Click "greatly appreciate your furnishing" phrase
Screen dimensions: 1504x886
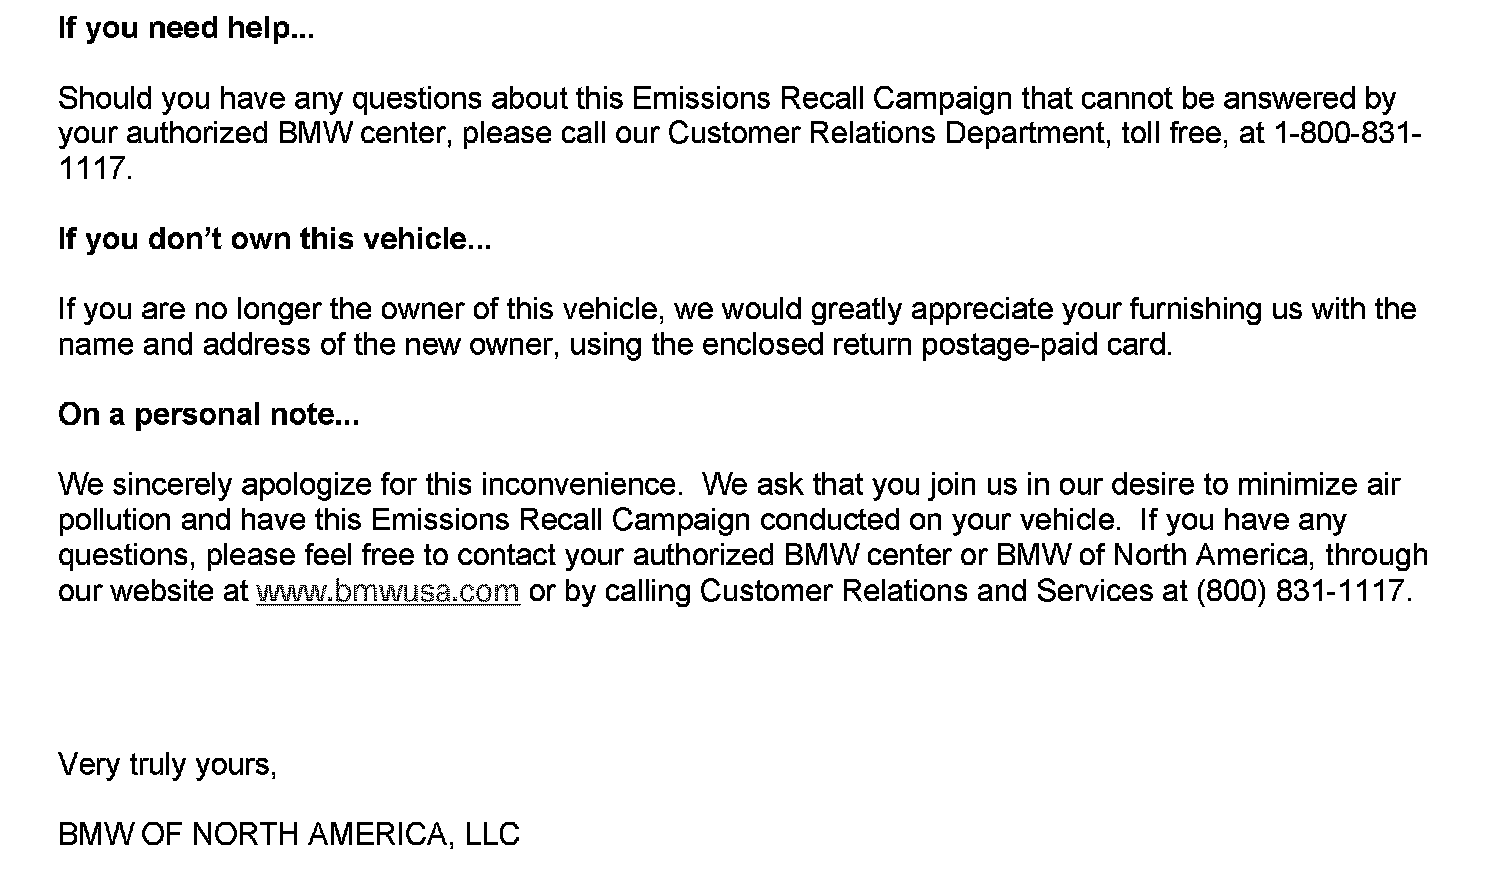[x=1028, y=309]
